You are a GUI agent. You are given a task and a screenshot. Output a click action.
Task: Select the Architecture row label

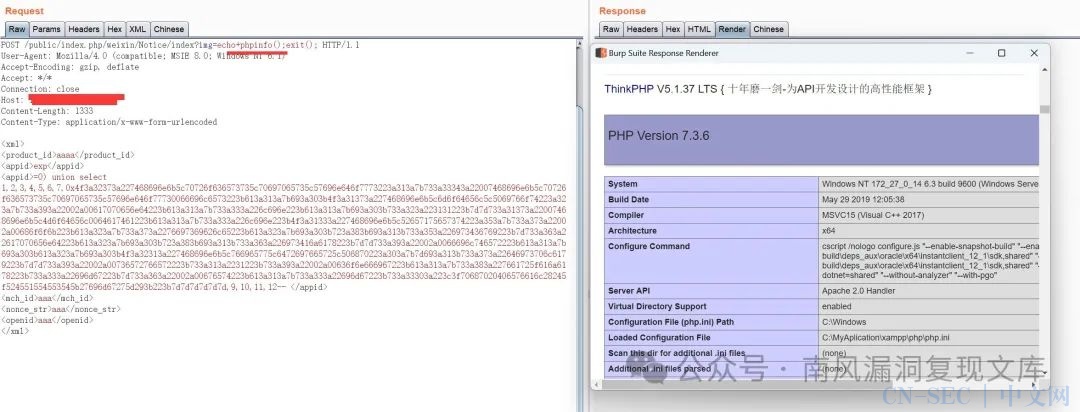click(x=632, y=231)
